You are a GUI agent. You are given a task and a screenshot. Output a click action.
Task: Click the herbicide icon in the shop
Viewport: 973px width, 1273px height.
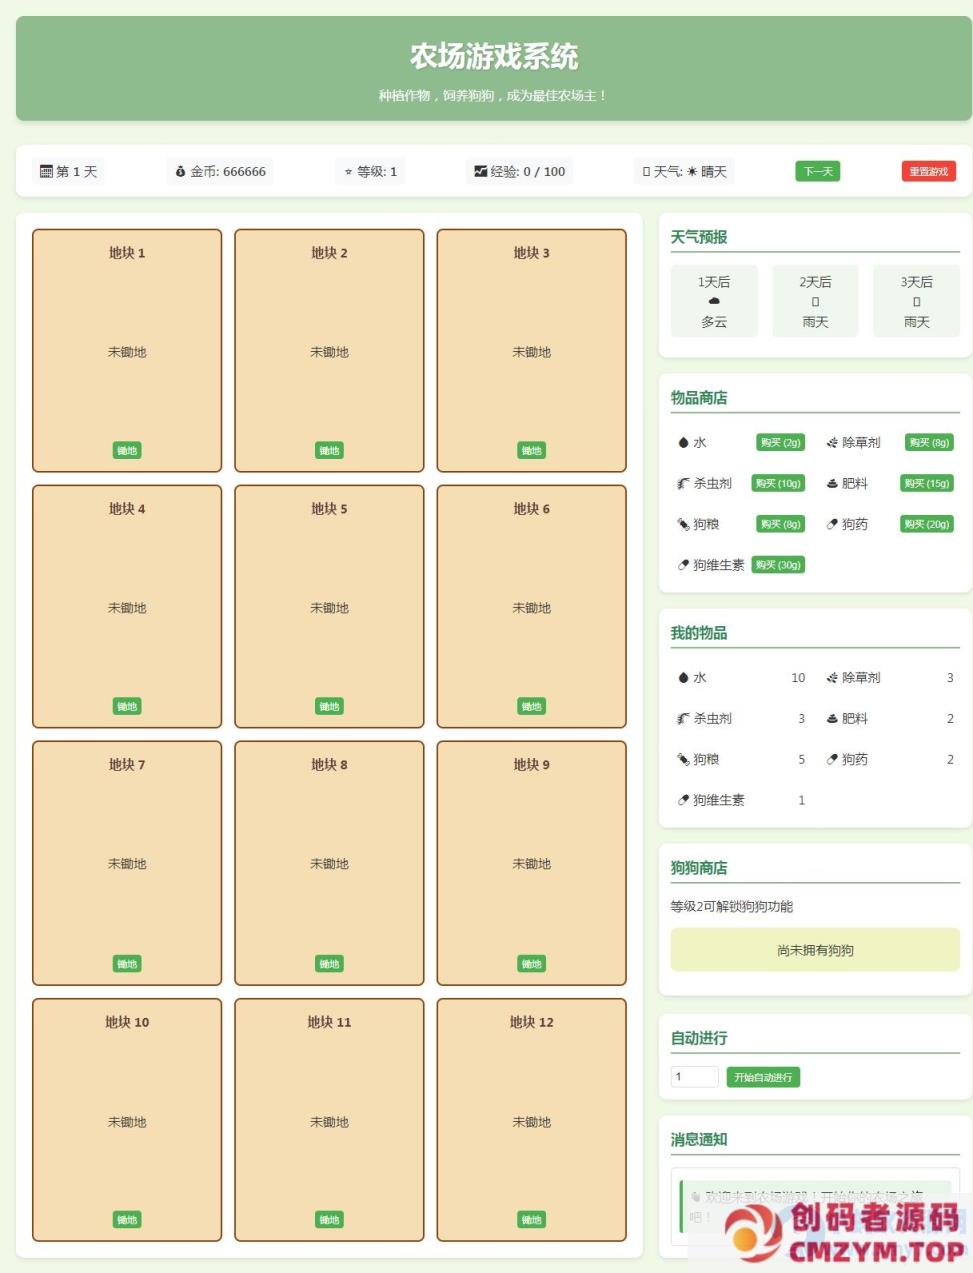click(832, 442)
